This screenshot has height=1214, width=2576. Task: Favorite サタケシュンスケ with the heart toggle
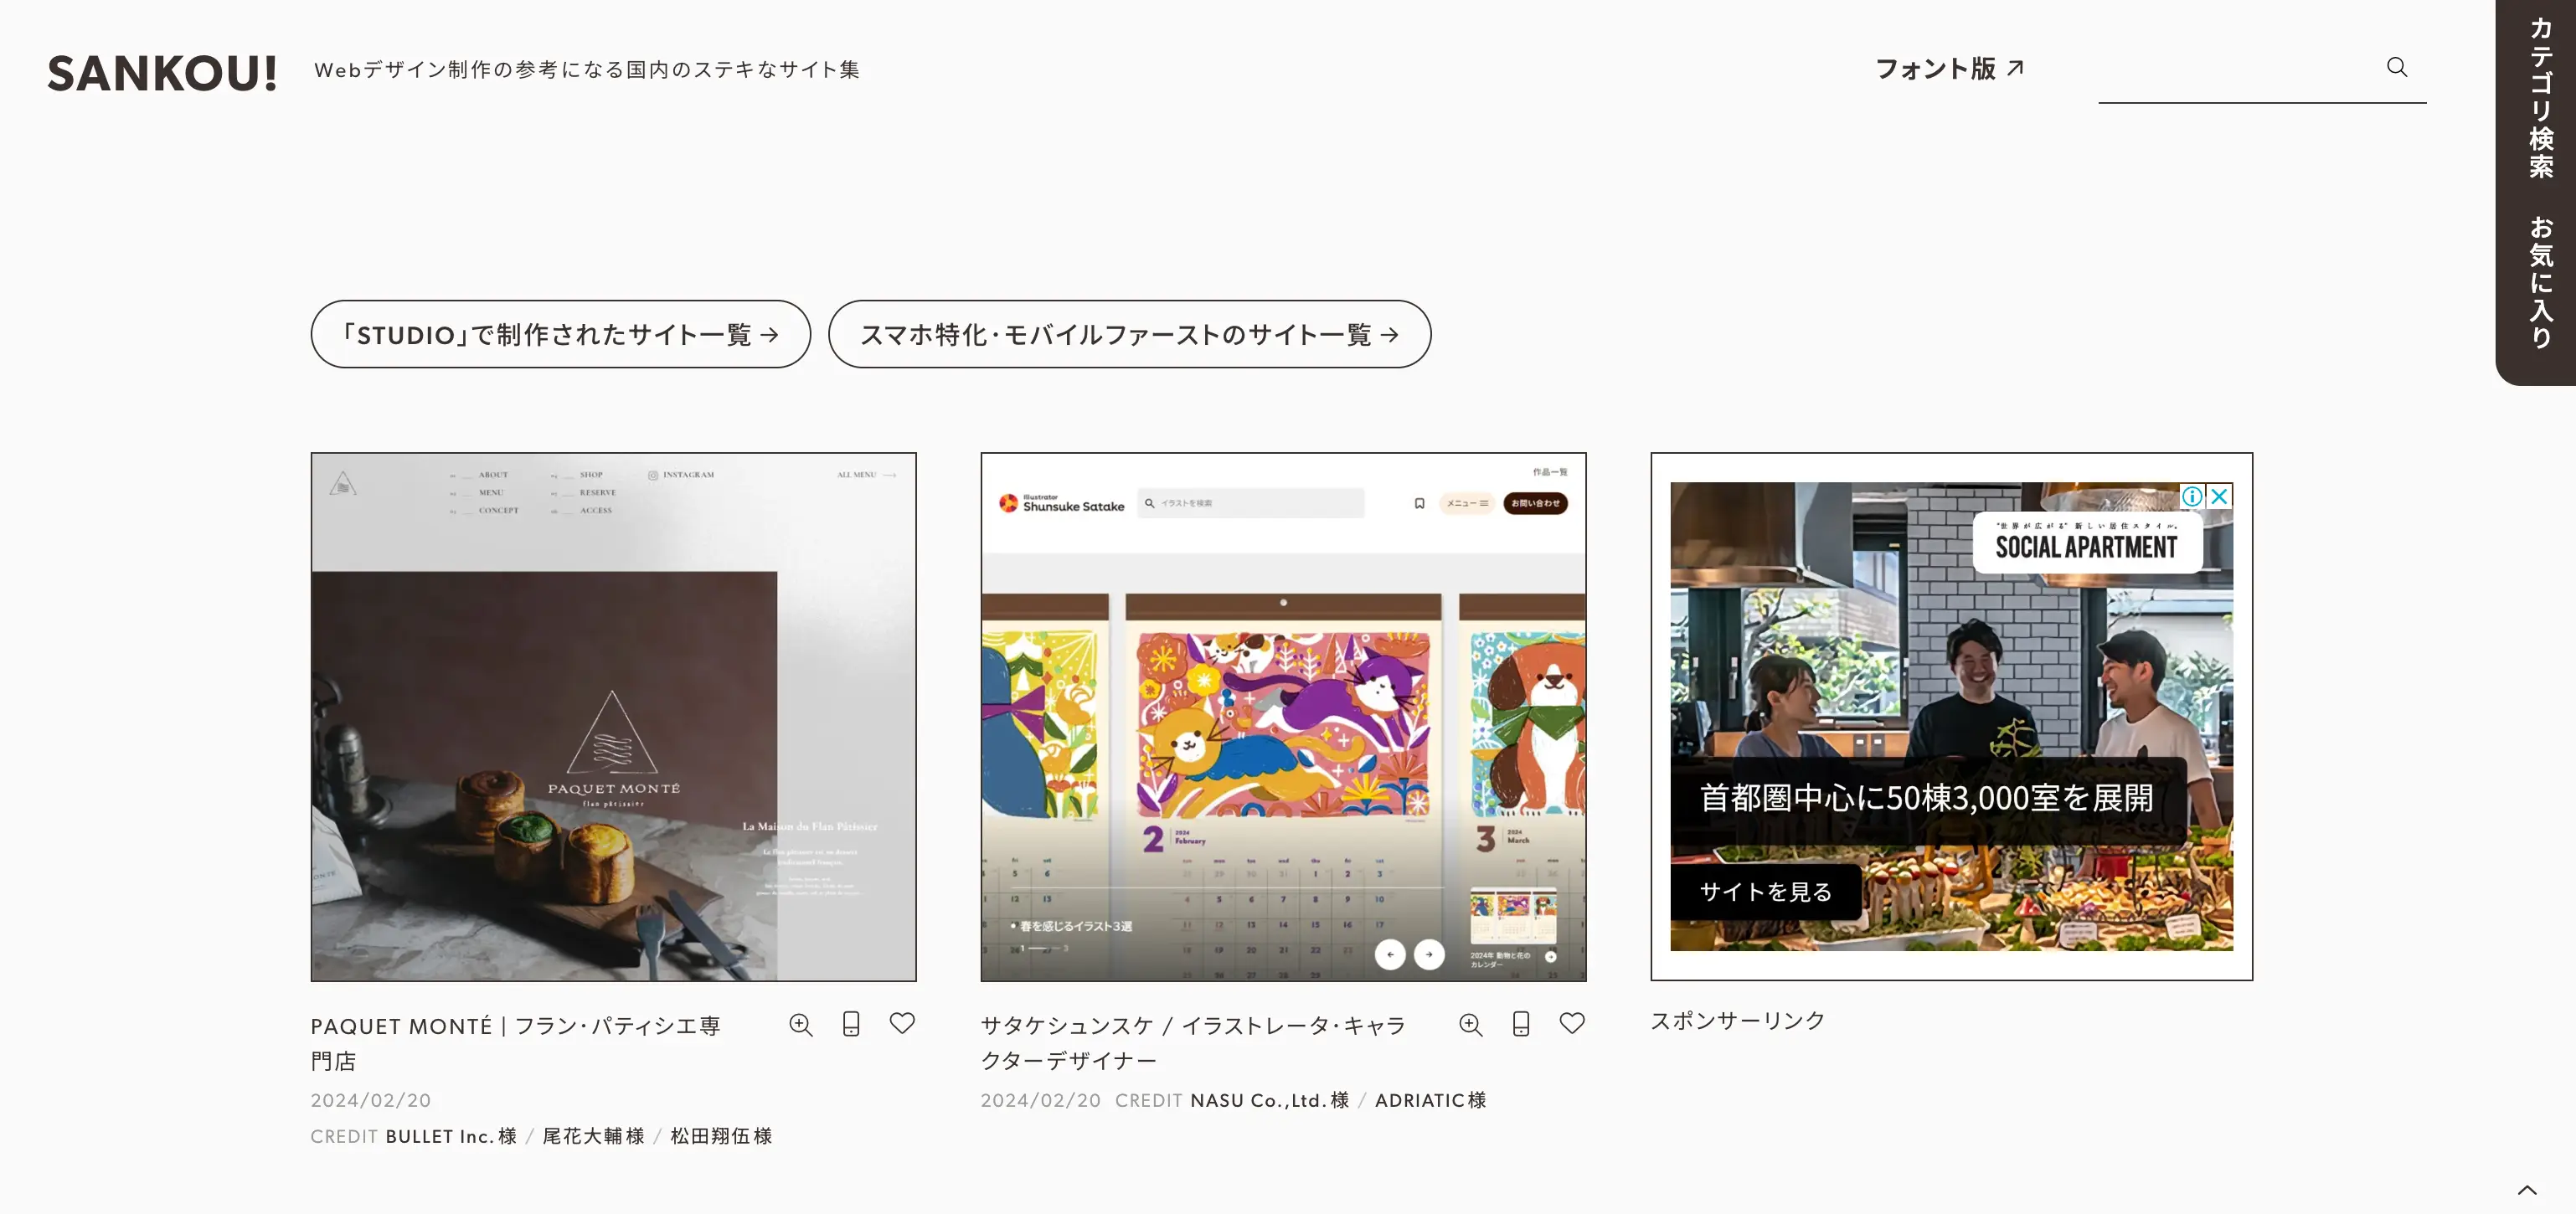coord(1572,1024)
